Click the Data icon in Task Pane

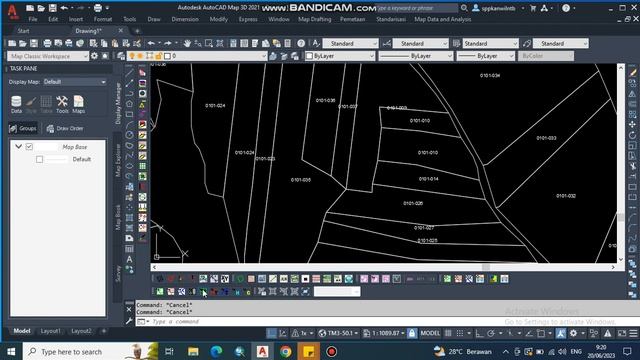[x=16, y=104]
